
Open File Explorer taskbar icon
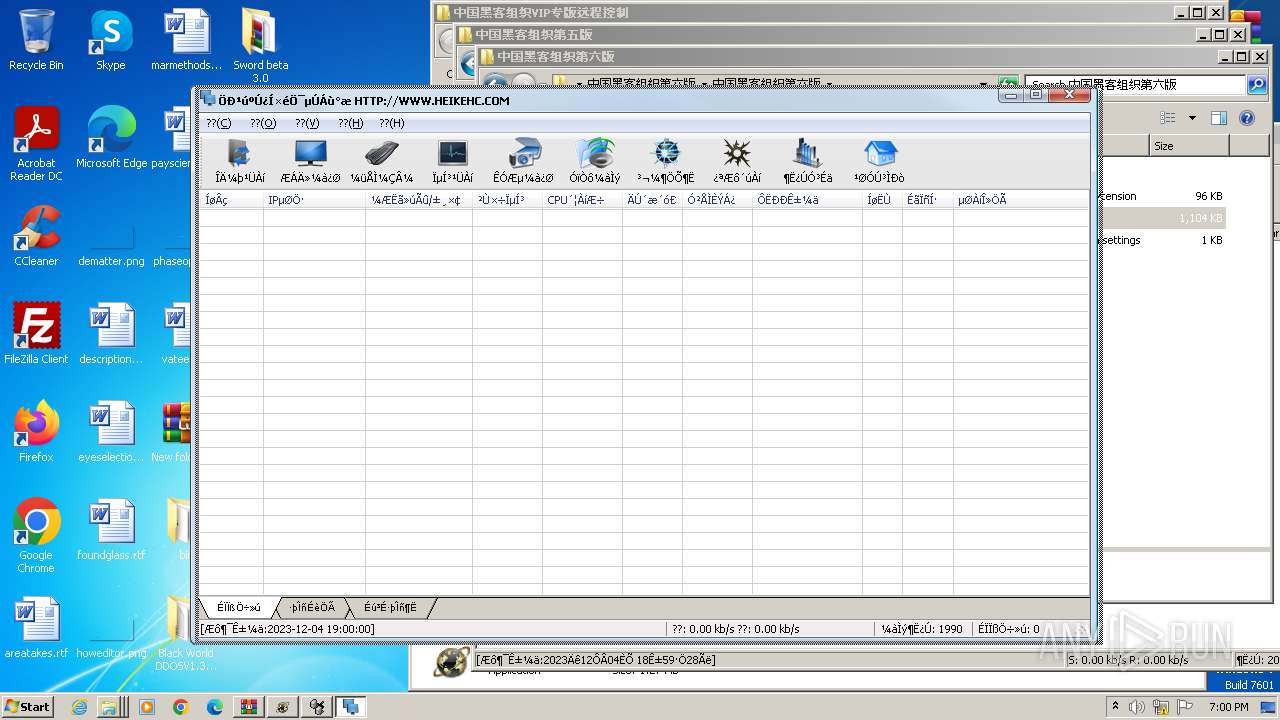pos(111,707)
